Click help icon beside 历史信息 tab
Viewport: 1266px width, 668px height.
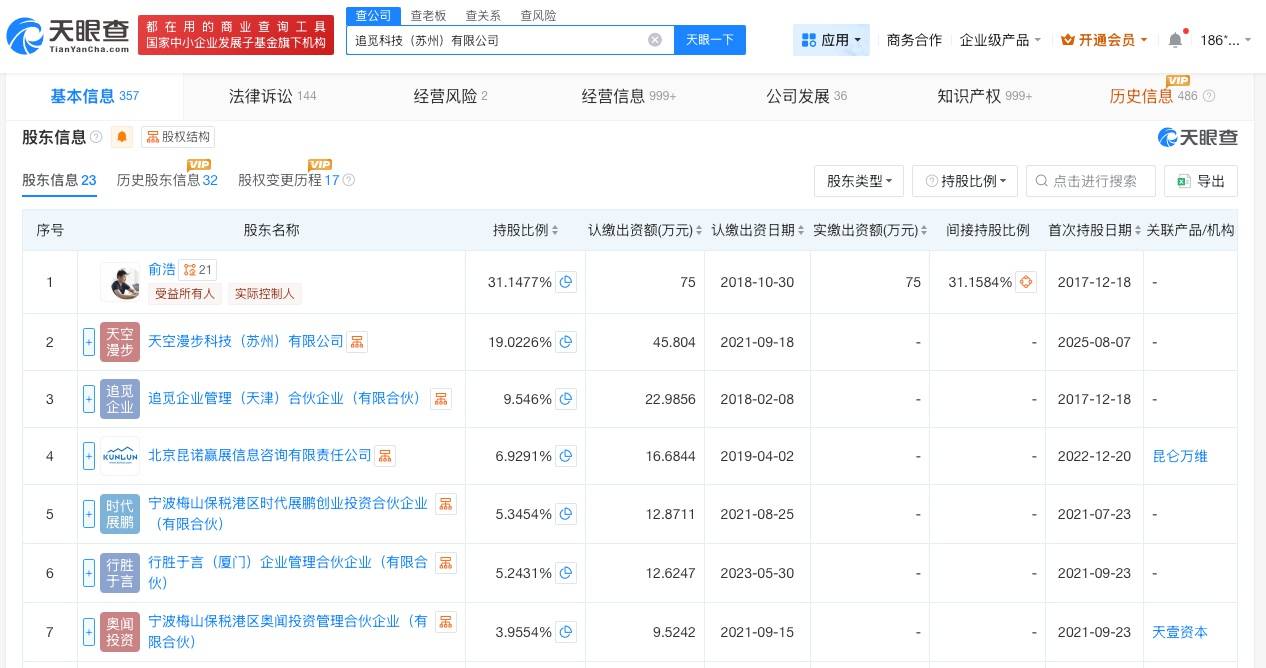coord(1209,96)
